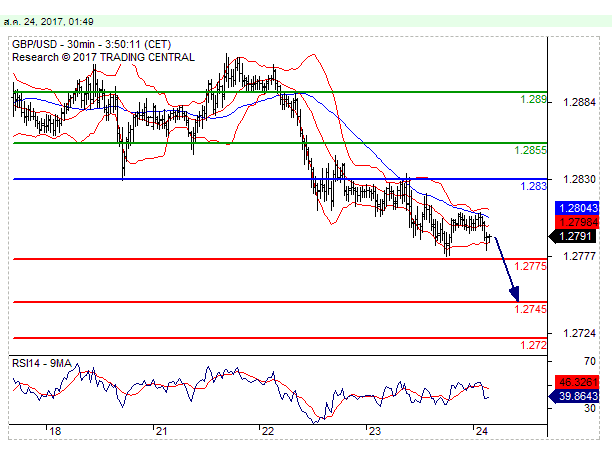Click the date axis label 24
This screenshot has height=453, width=612.
pos(482,431)
